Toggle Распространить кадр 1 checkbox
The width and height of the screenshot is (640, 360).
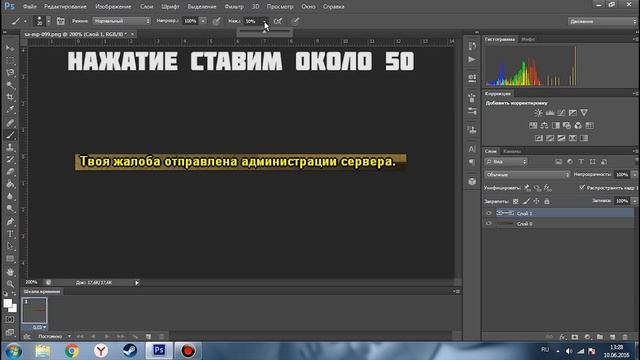[x=582, y=188]
